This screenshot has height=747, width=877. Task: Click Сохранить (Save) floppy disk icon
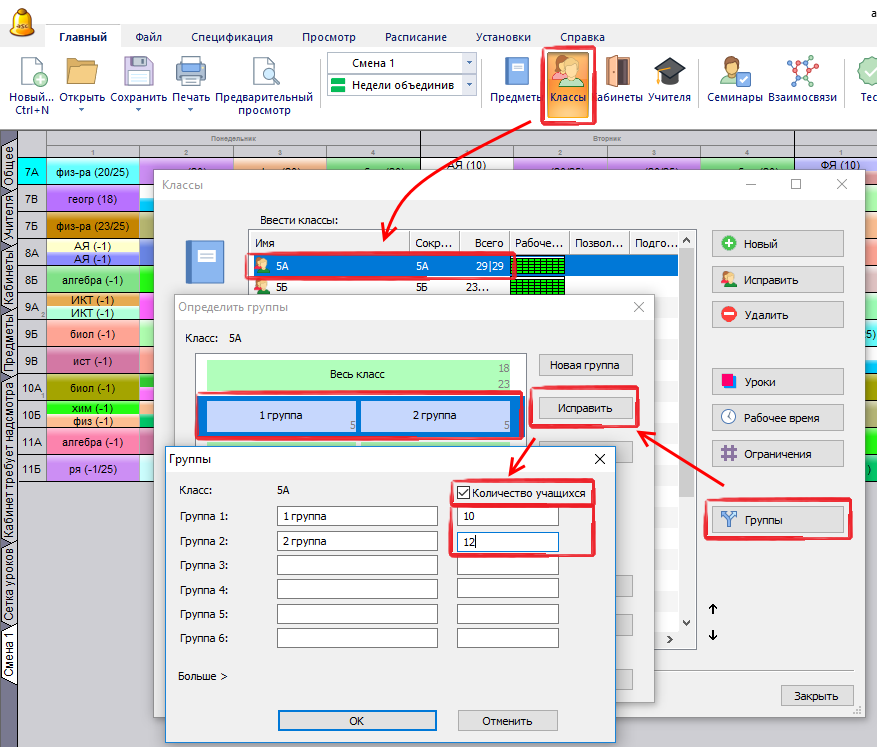(x=138, y=73)
